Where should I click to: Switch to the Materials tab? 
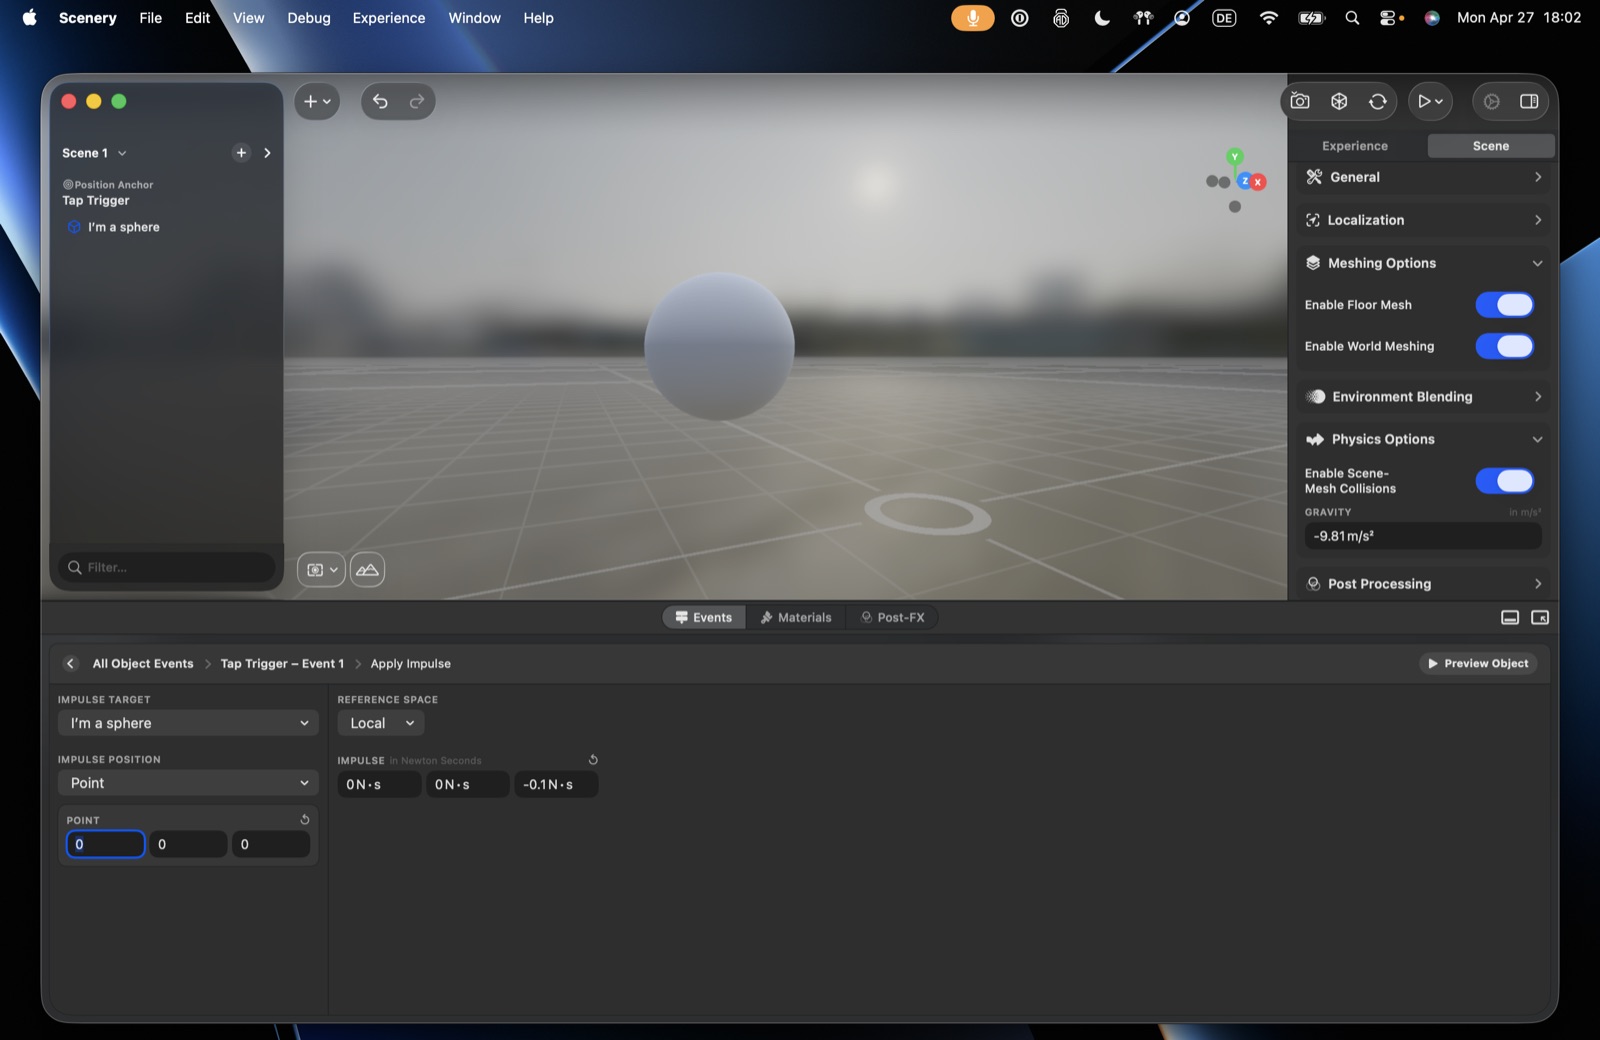tap(796, 618)
